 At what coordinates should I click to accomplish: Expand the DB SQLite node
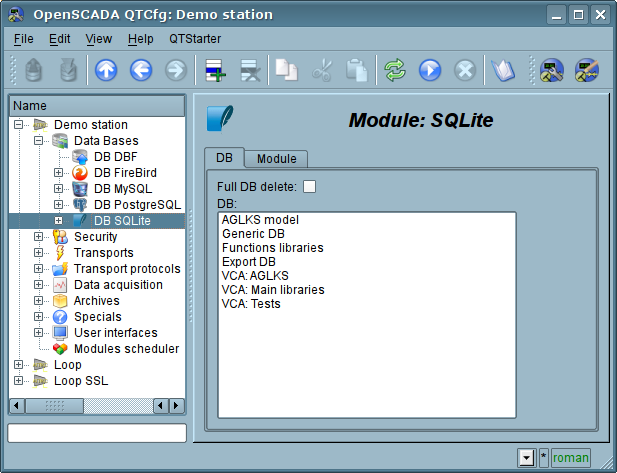tap(58, 221)
